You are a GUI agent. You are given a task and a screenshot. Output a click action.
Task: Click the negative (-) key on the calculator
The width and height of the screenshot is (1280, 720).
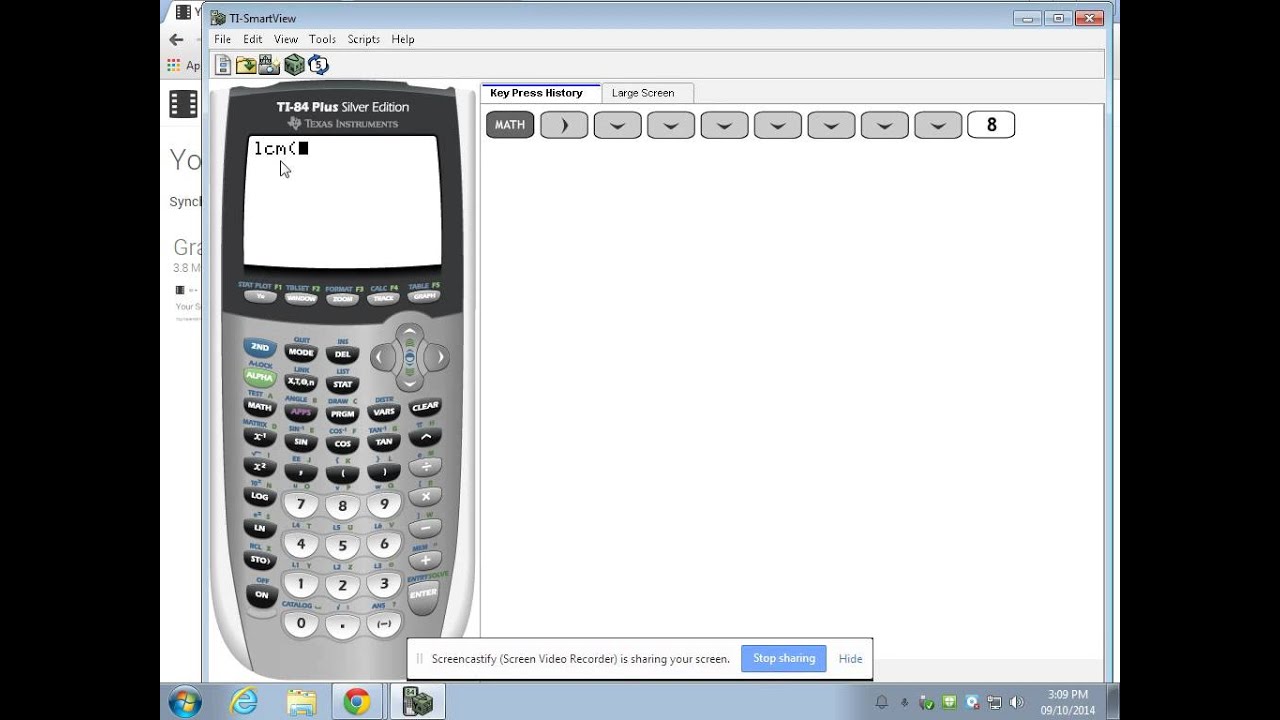pos(384,623)
